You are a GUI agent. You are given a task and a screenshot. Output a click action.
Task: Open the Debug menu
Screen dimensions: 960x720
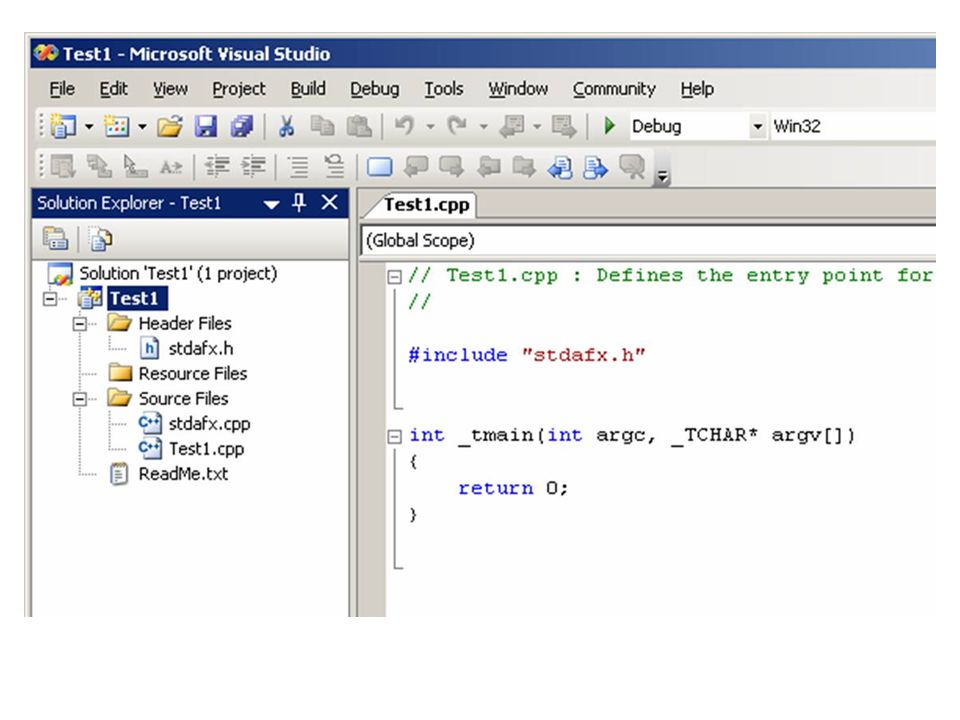[x=375, y=89]
